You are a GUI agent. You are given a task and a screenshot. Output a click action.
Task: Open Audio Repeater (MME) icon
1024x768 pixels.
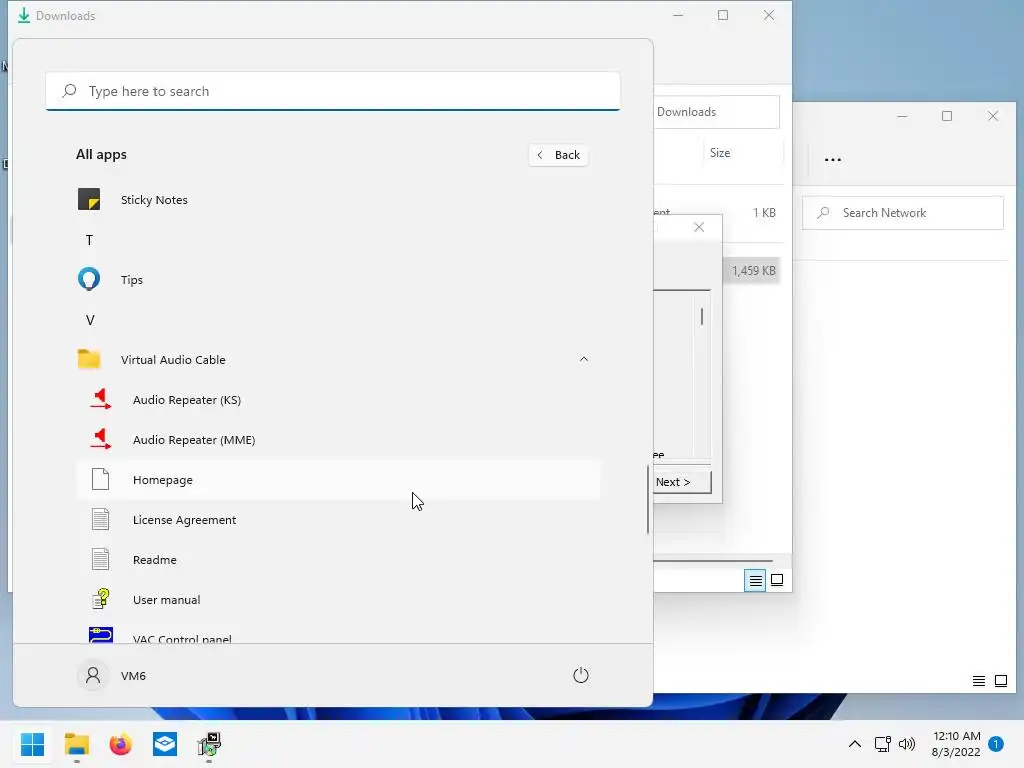[101, 439]
